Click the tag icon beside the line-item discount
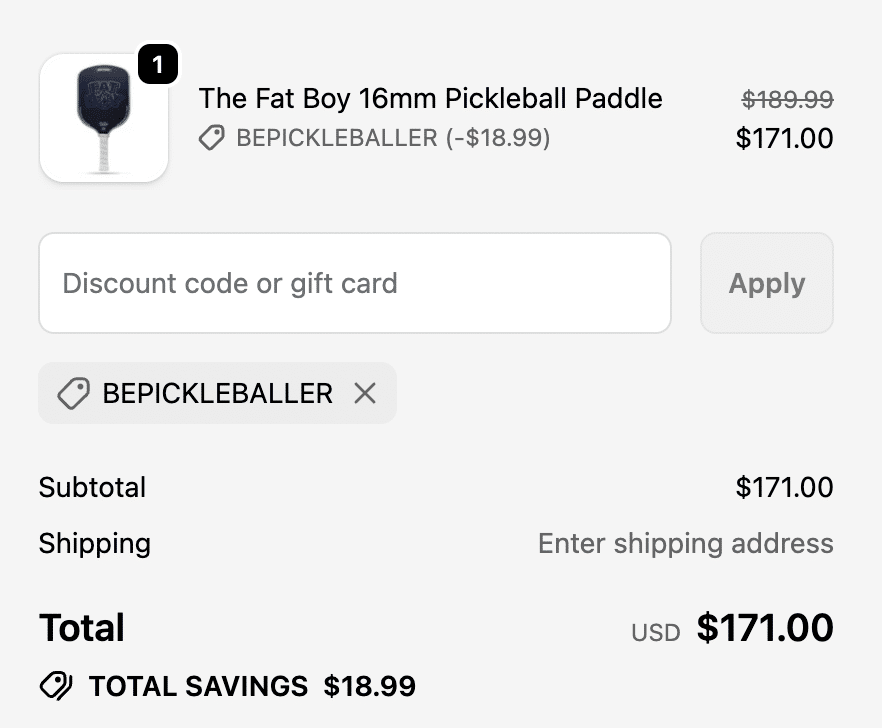 211,138
